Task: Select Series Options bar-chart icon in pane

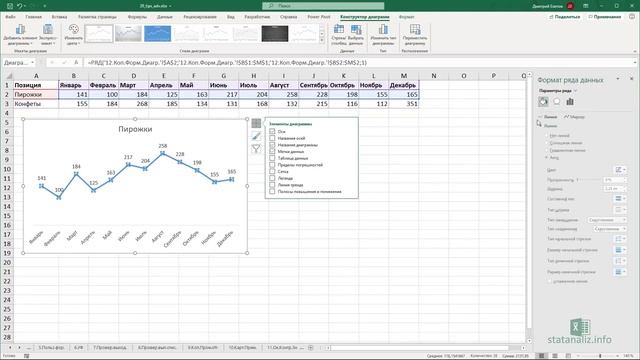Action: click(x=570, y=102)
